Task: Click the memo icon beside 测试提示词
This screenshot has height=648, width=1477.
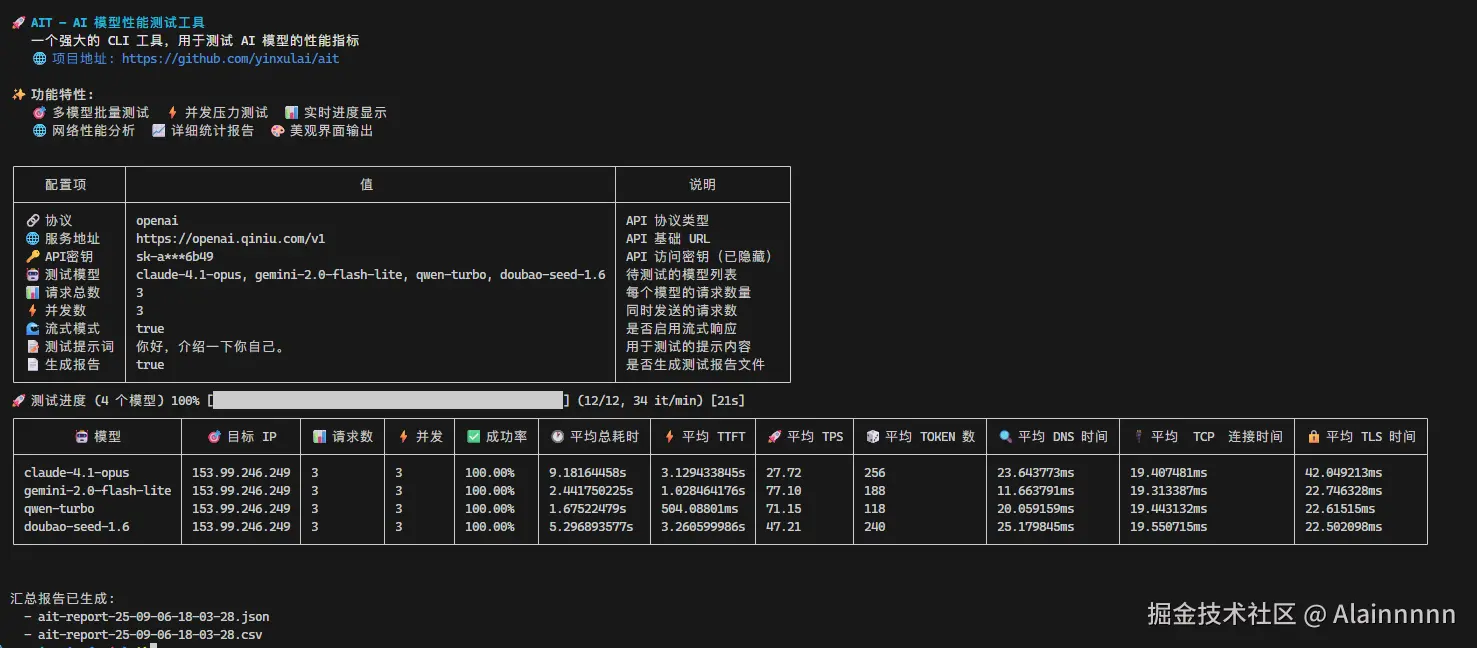Action: pyautogui.click(x=32, y=347)
